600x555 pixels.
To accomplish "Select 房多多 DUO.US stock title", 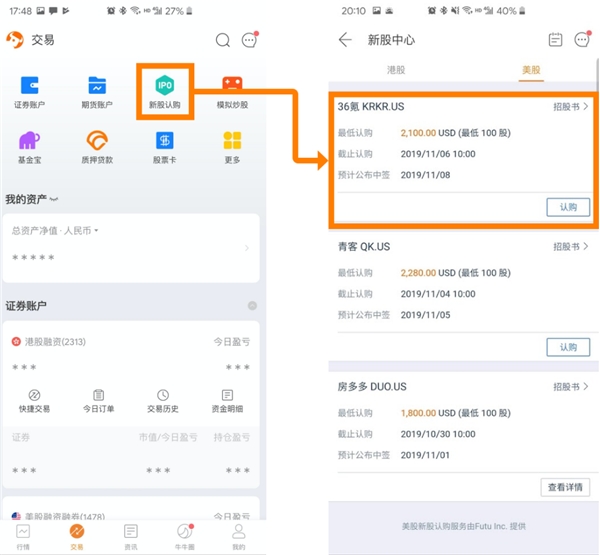I will [x=372, y=387].
